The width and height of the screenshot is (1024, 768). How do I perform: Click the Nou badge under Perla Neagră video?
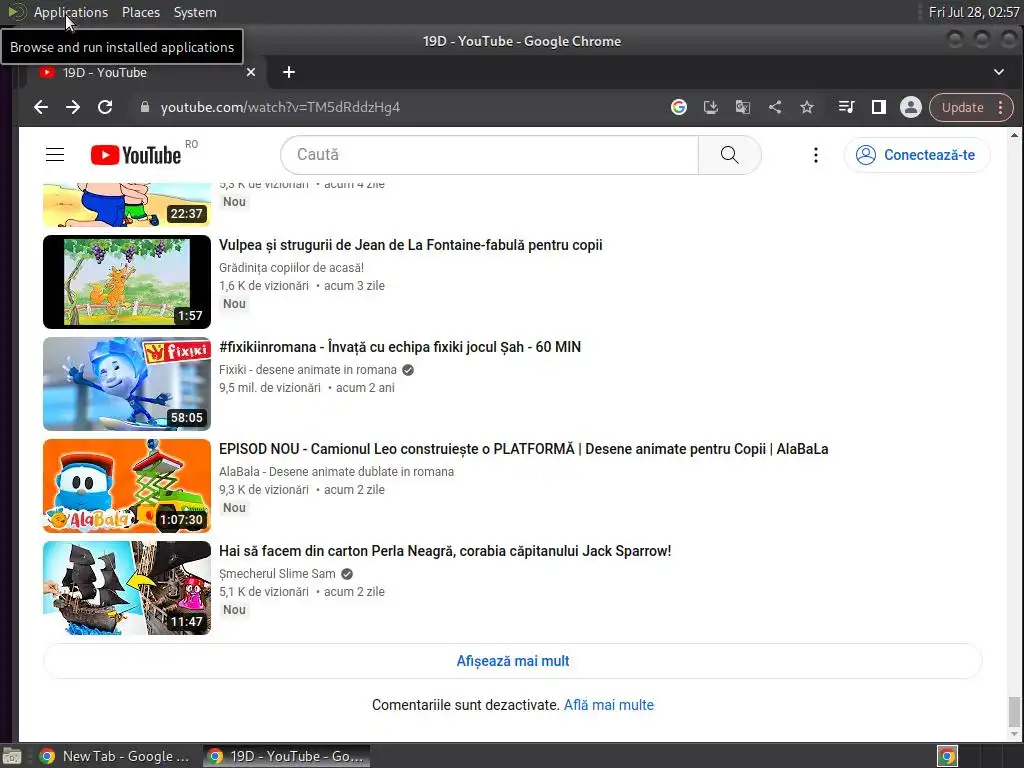pos(234,609)
